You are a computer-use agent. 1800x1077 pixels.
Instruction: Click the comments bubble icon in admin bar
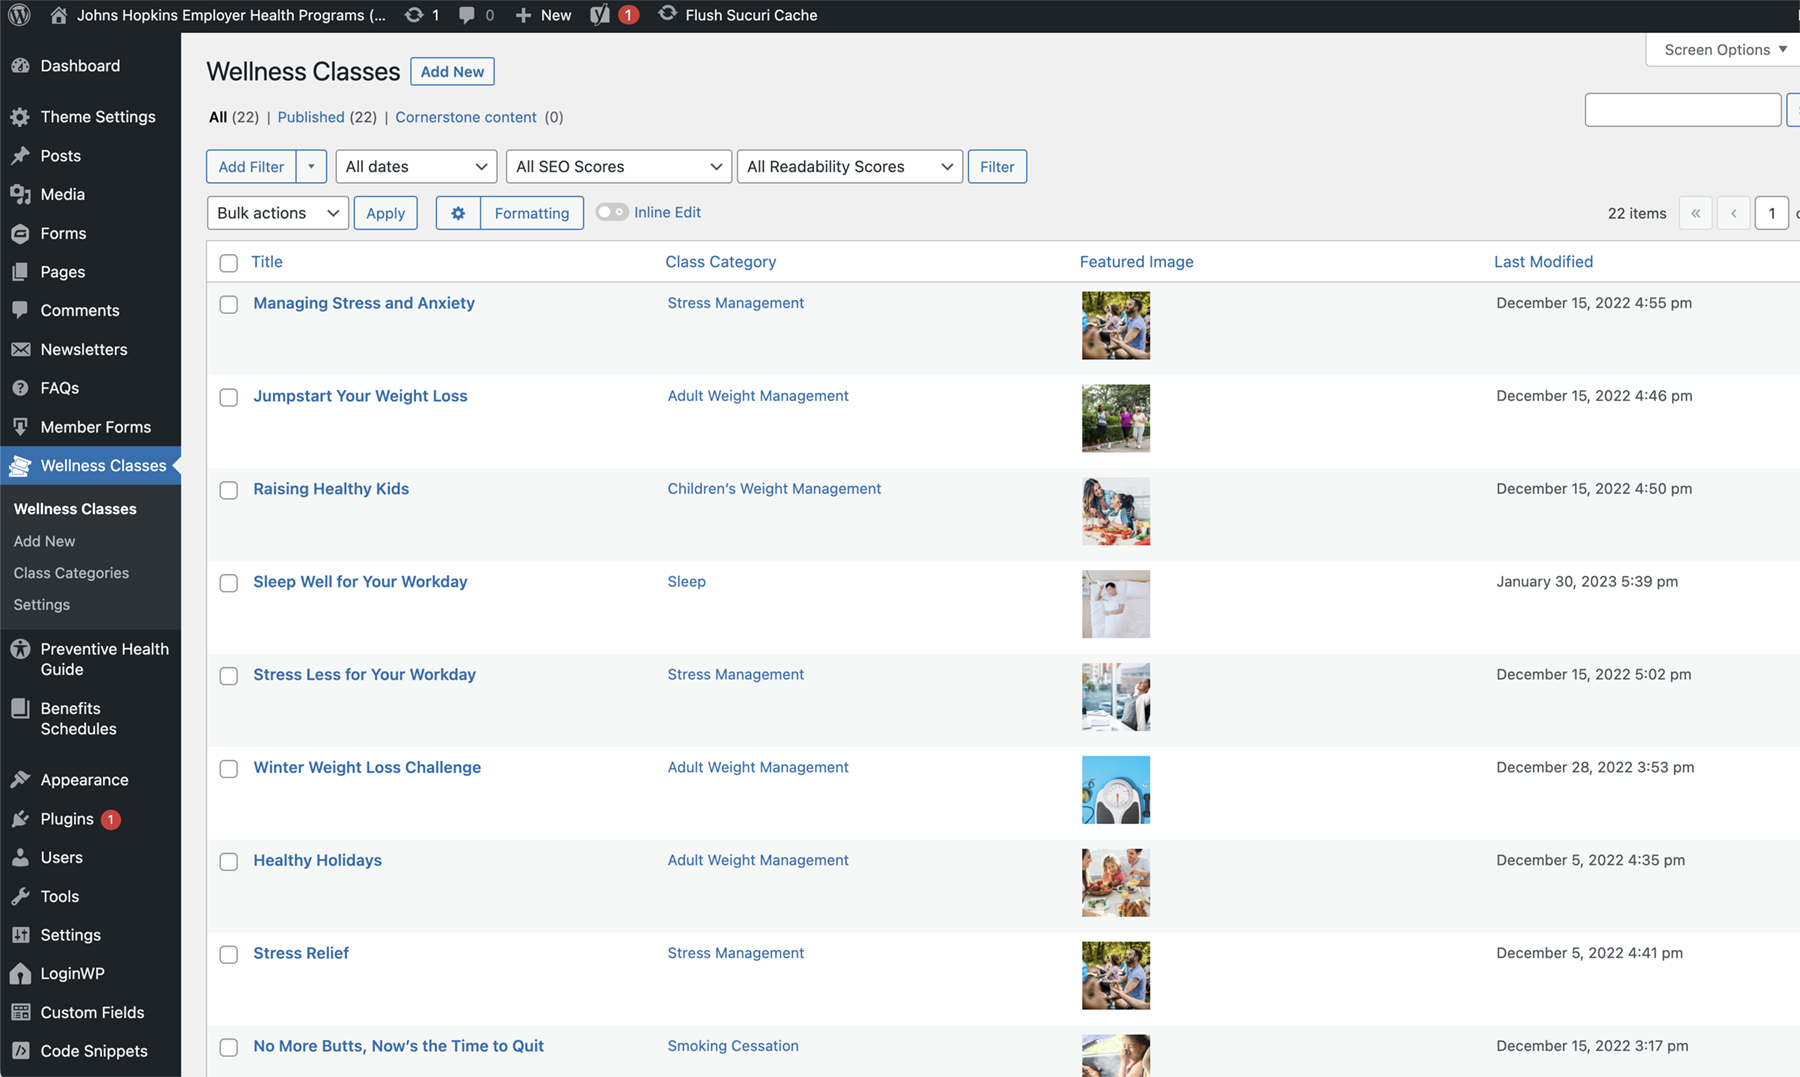click(x=467, y=15)
